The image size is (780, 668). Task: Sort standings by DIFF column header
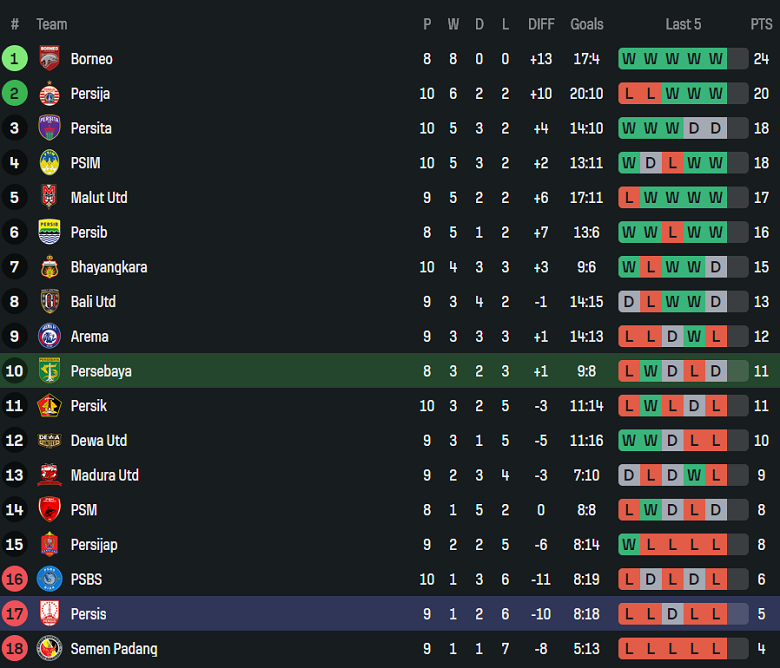tap(541, 24)
